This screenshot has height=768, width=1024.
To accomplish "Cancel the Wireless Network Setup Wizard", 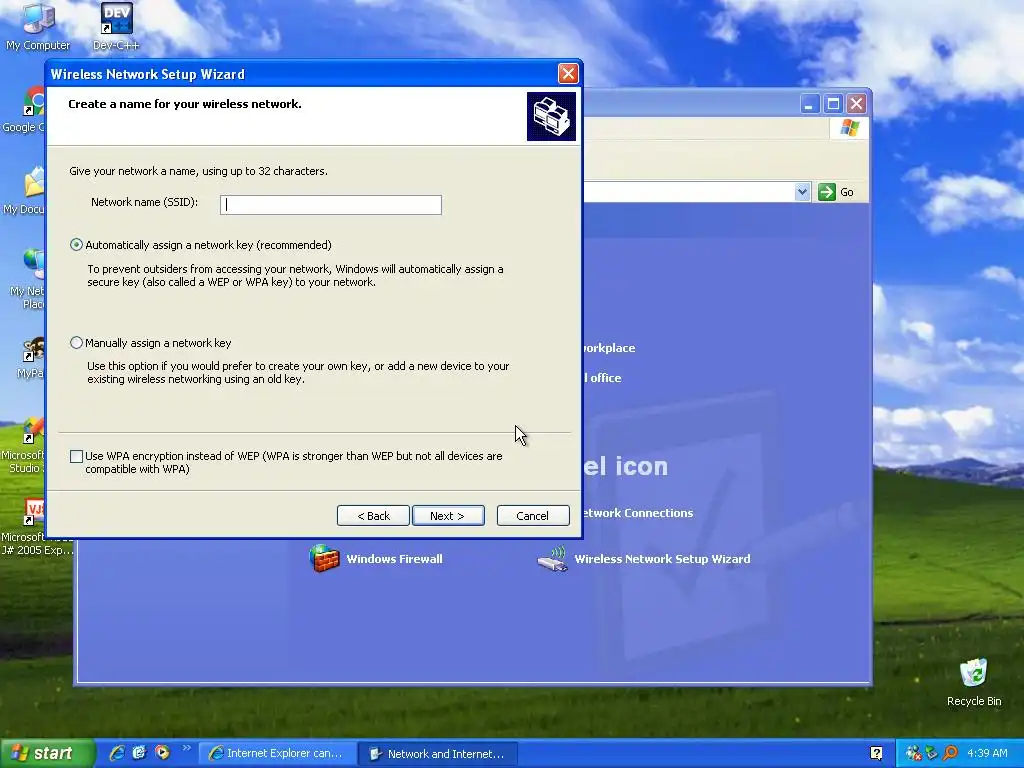I will [x=533, y=516].
